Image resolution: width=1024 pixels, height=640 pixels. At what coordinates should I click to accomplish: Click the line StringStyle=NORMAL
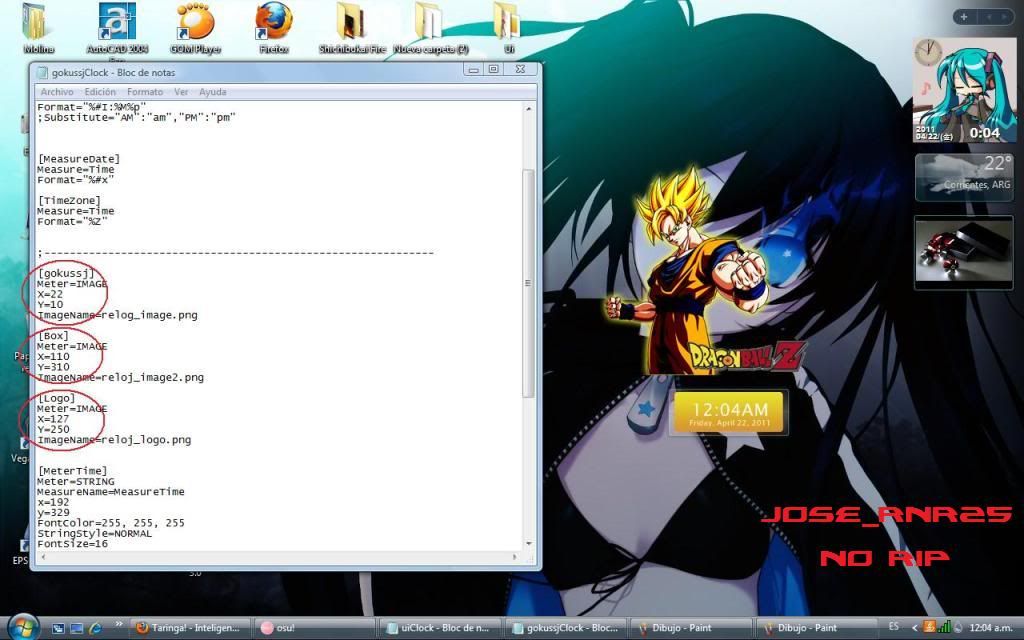(x=95, y=534)
